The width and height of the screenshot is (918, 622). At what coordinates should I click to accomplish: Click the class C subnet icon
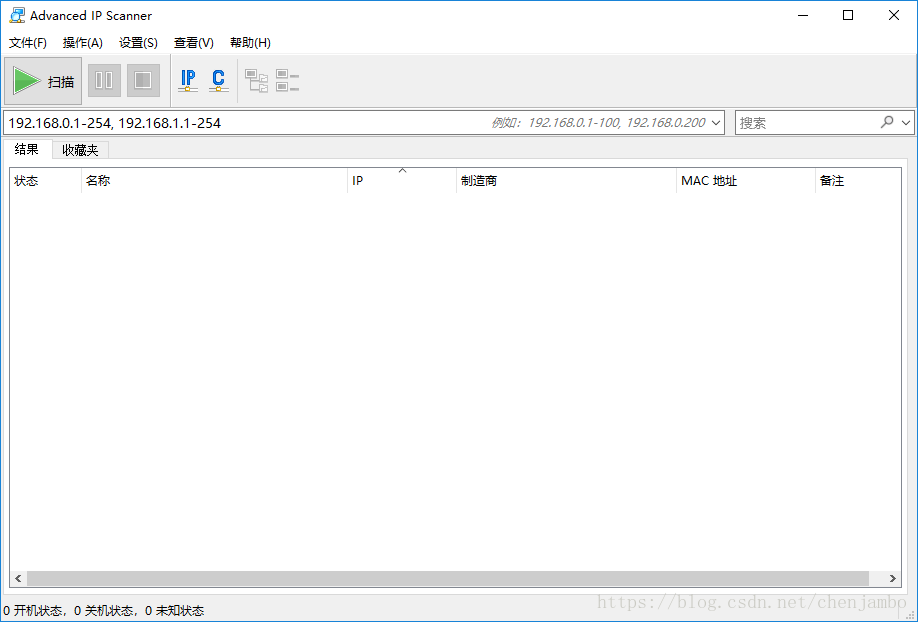[x=218, y=81]
